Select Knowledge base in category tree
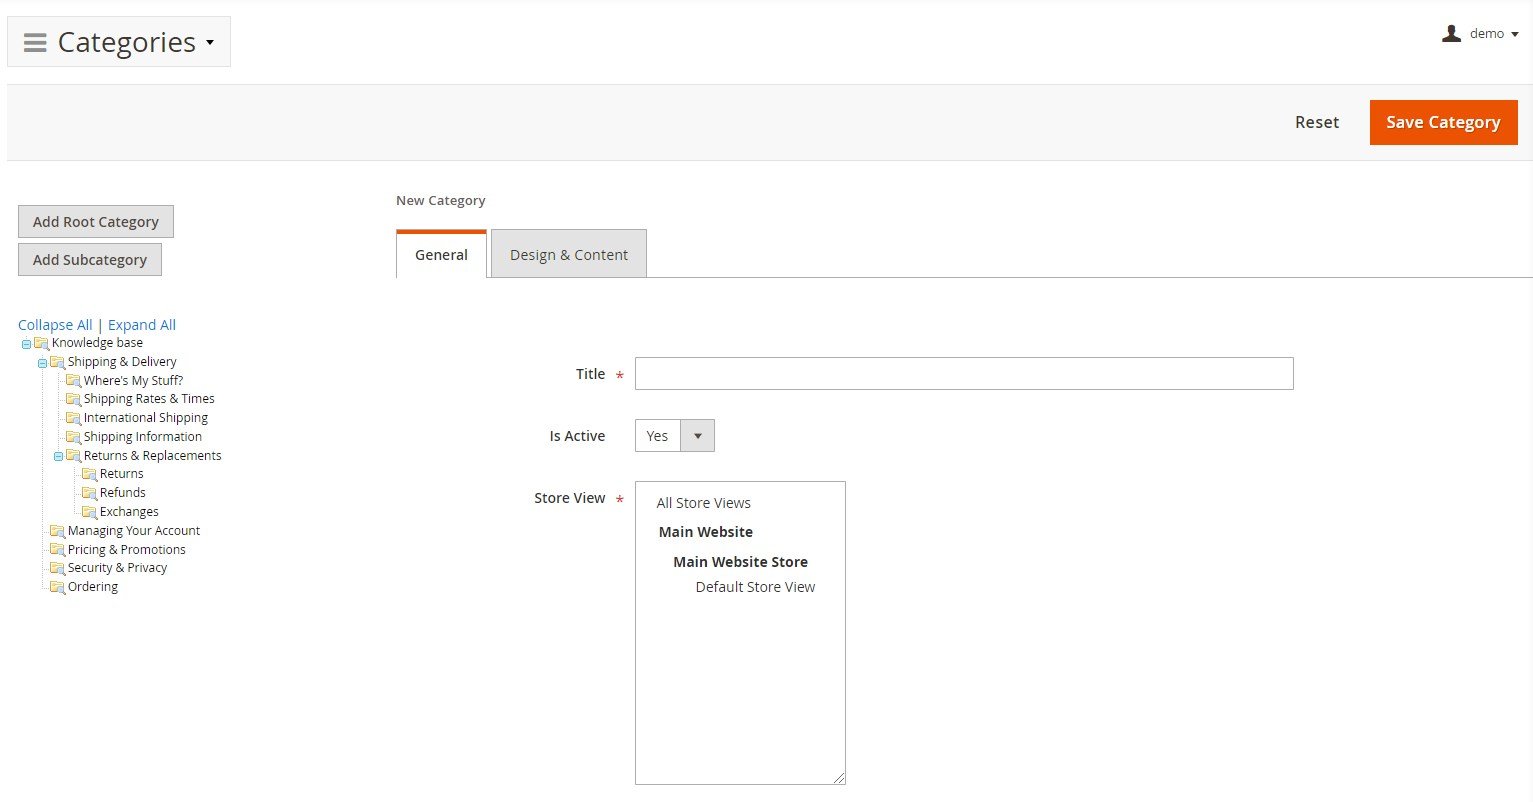1533x802 pixels. pos(97,343)
